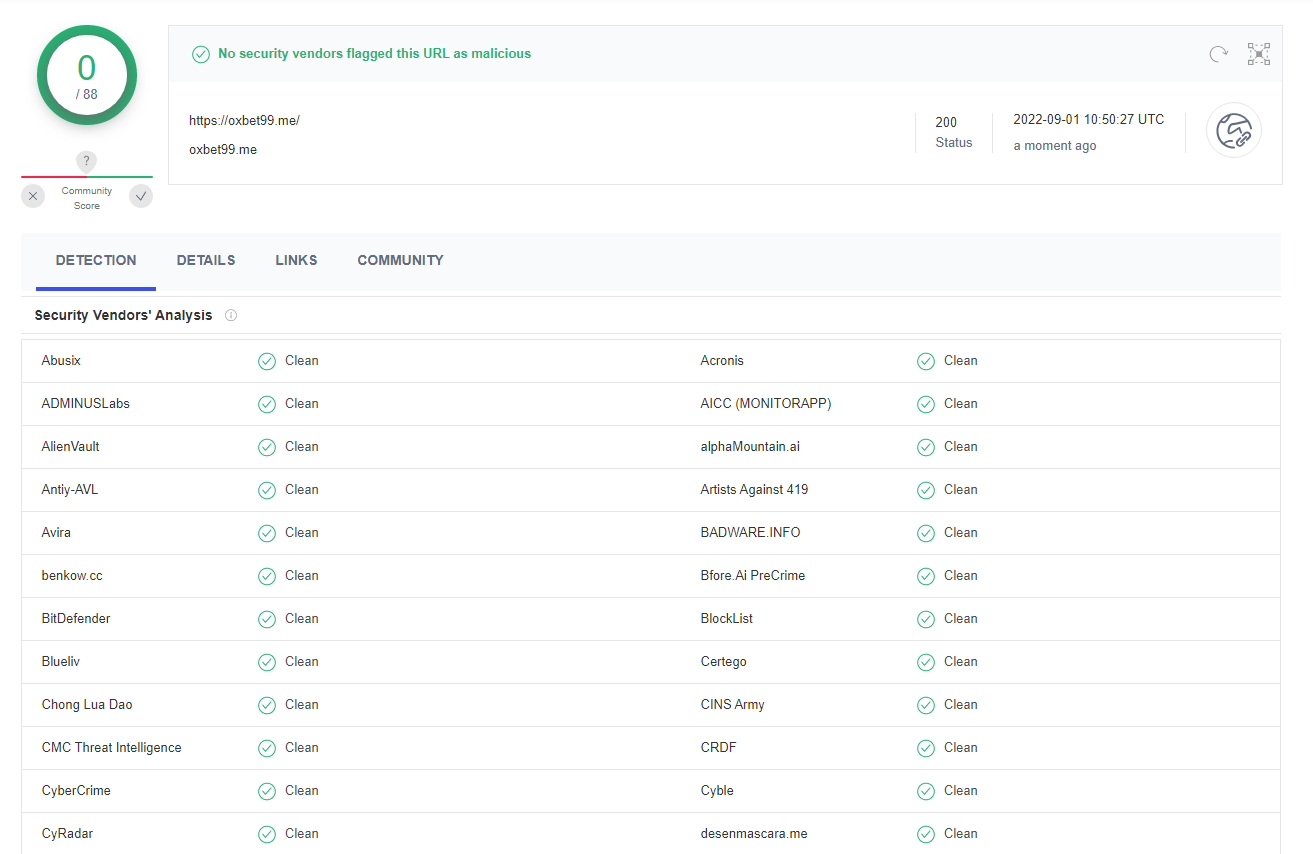Click the 'a moment ago' text
Image resolution: width=1313 pixels, height=854 pixels.
[x=1055, y=146]
